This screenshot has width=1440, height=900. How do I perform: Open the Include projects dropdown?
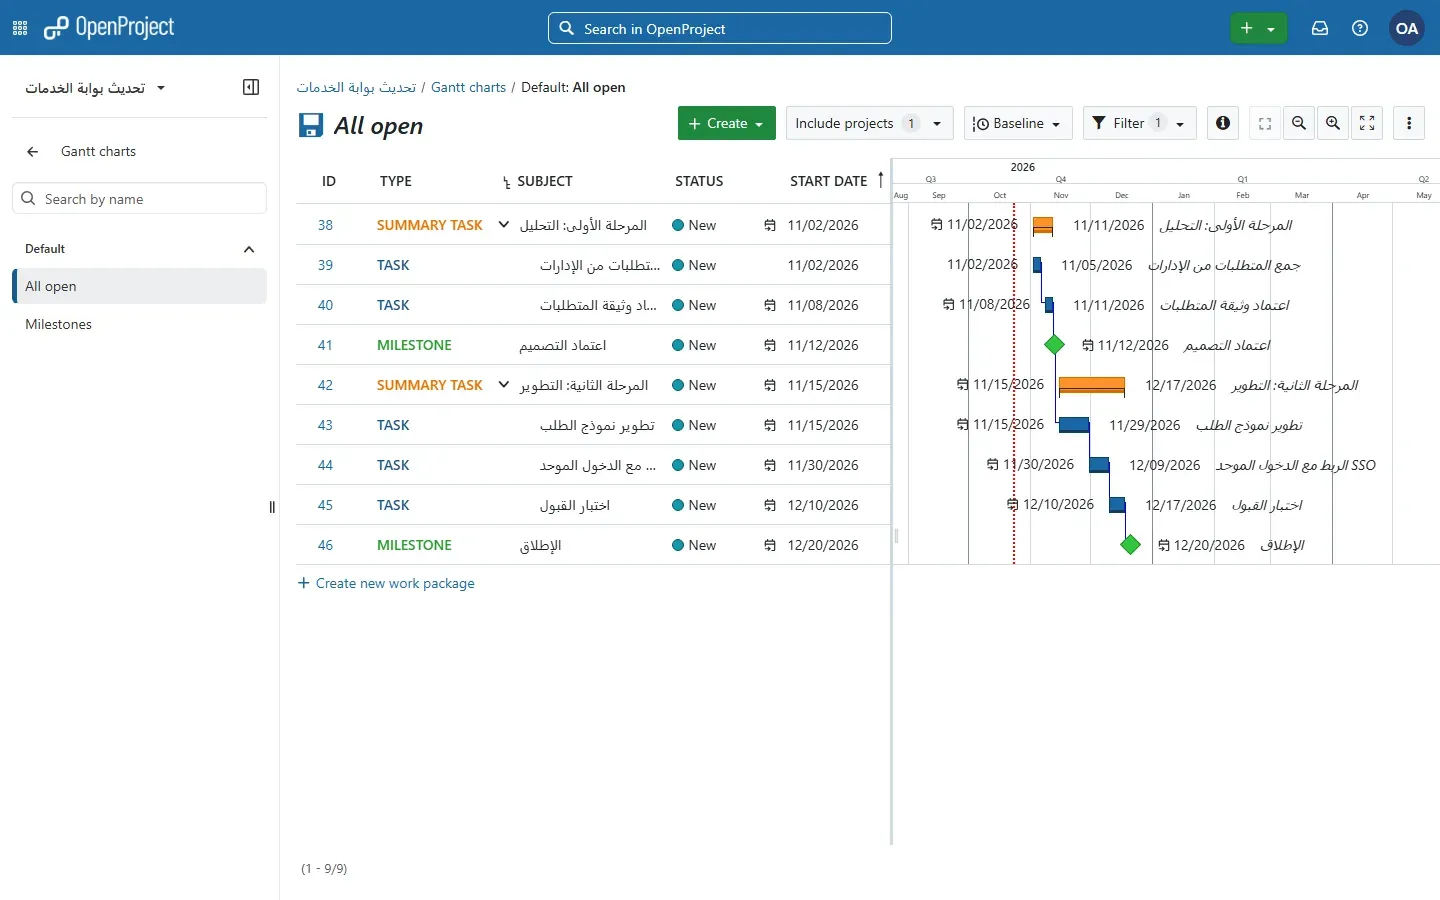[x=870, y=123]
